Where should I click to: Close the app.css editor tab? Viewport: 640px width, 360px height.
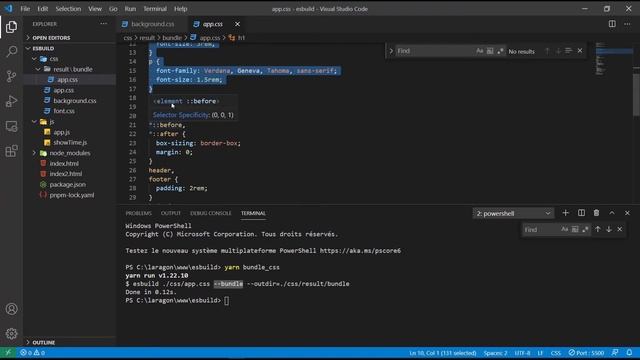point(238,24)
